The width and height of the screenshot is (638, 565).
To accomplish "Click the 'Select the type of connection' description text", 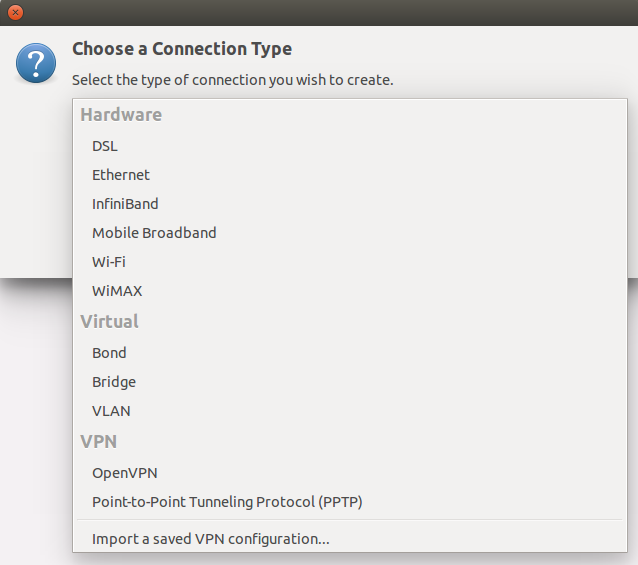I will click(x=233, y=80).
